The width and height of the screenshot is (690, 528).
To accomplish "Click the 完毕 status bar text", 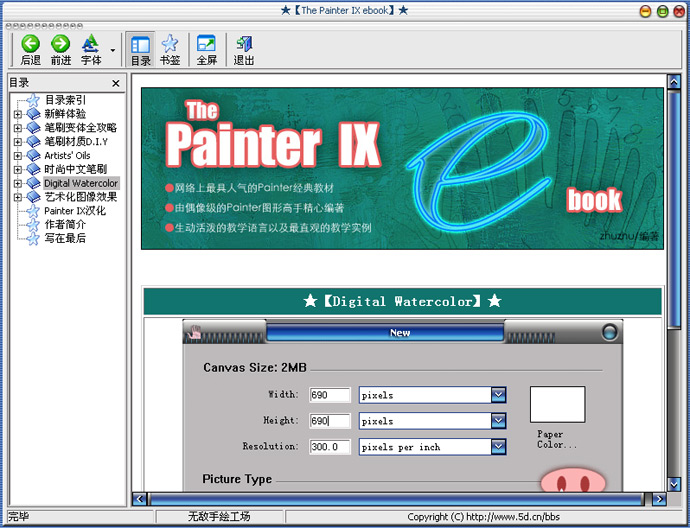I will 19,517.
